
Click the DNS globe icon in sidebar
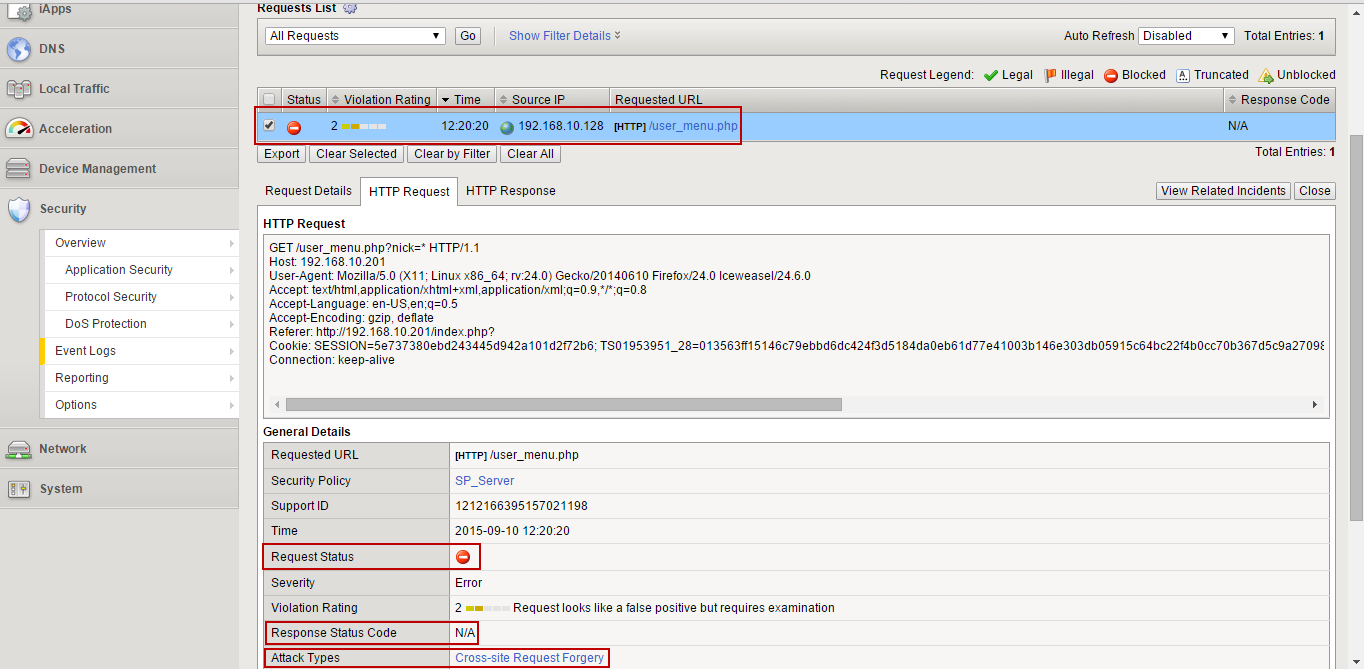19,48
